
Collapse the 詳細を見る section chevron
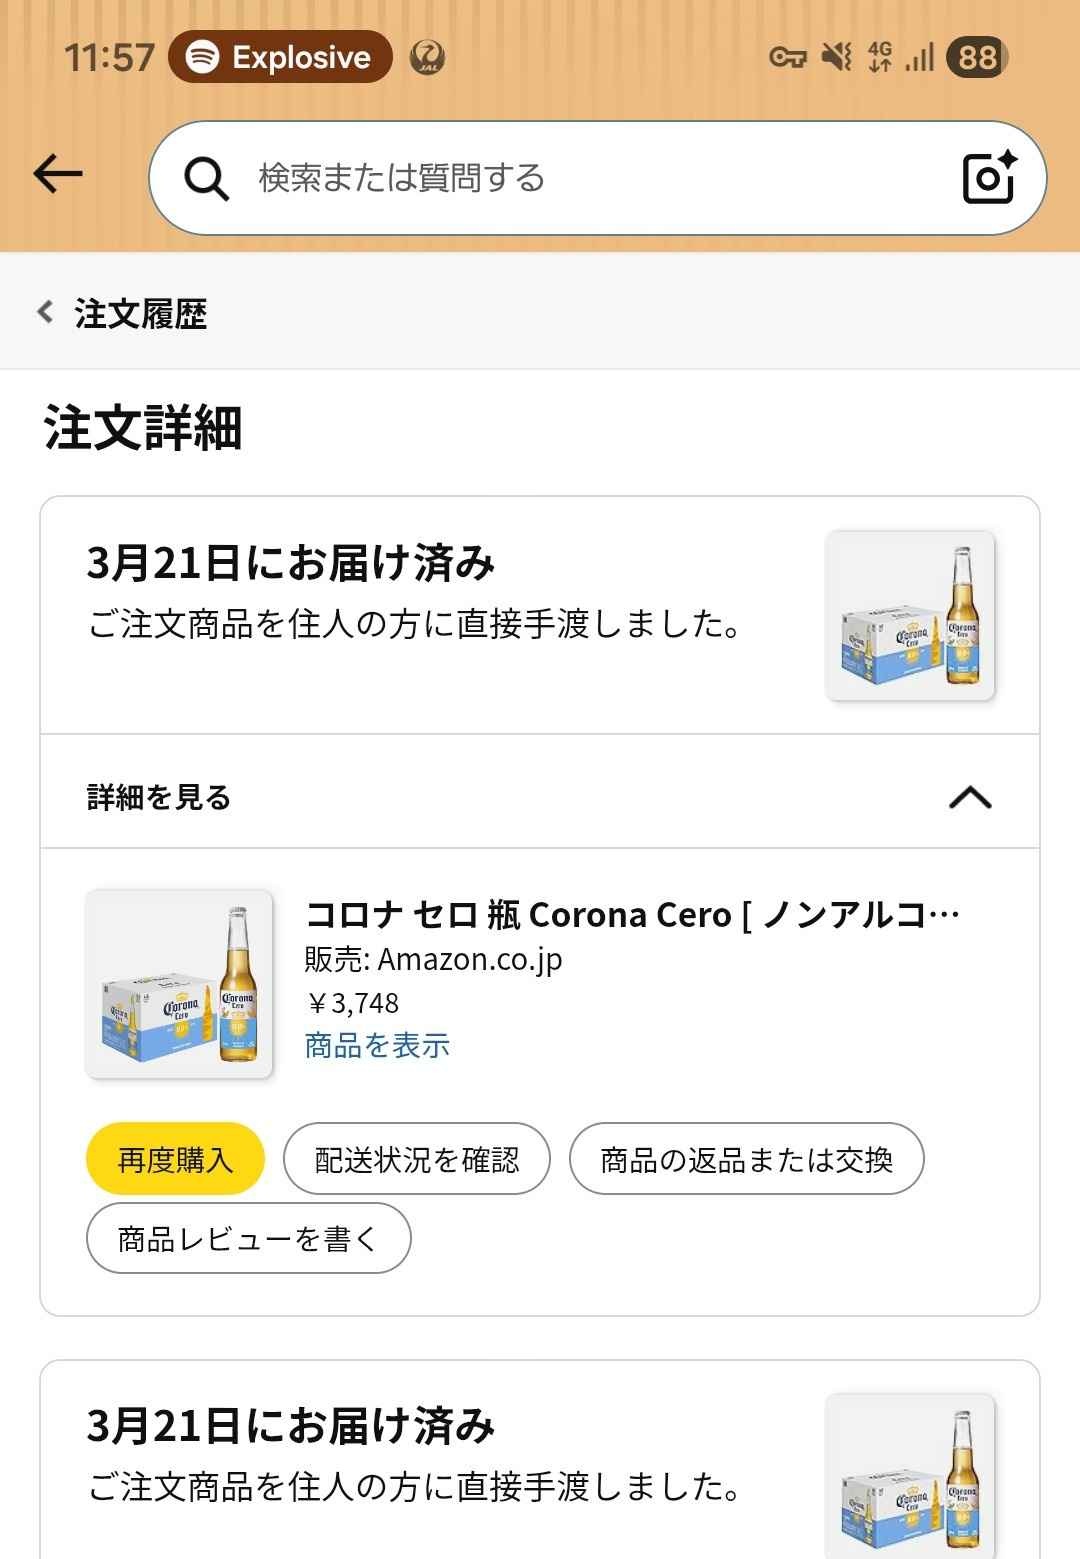[x=969, y=797]
